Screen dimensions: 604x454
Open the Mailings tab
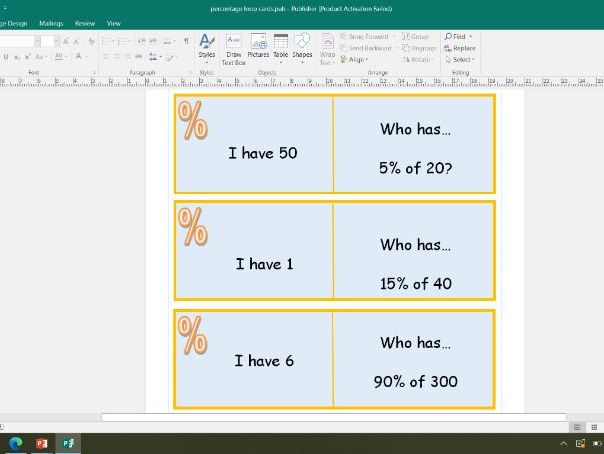pos(51,23)
